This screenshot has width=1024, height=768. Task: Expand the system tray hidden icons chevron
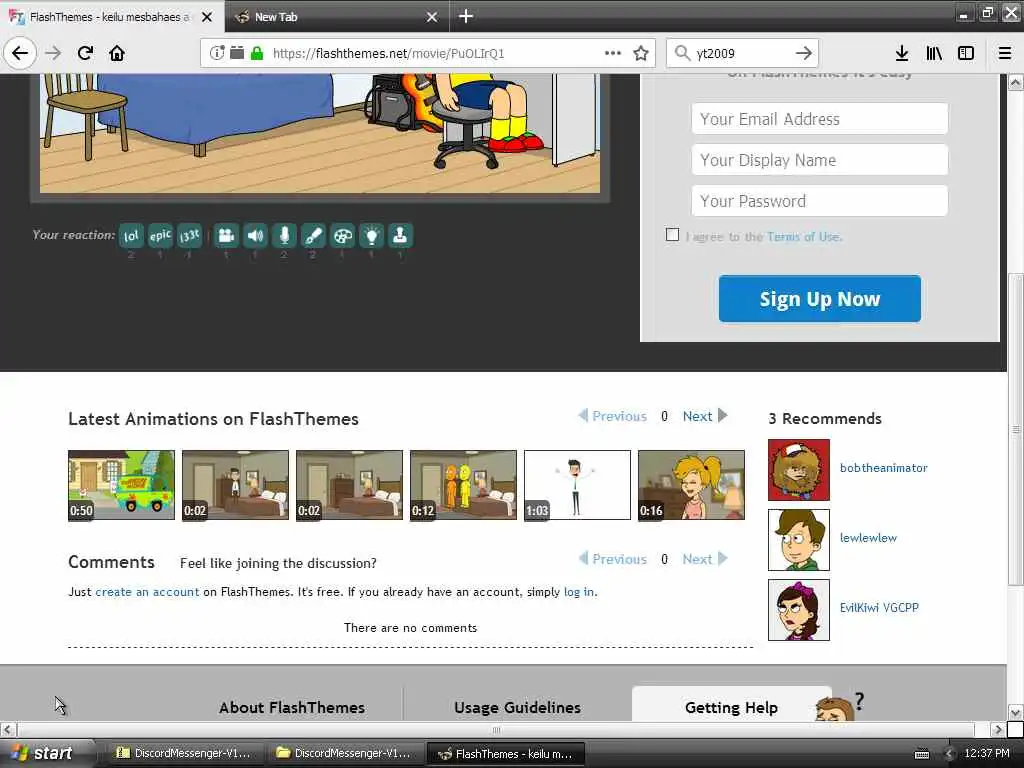tap(950, 754)
